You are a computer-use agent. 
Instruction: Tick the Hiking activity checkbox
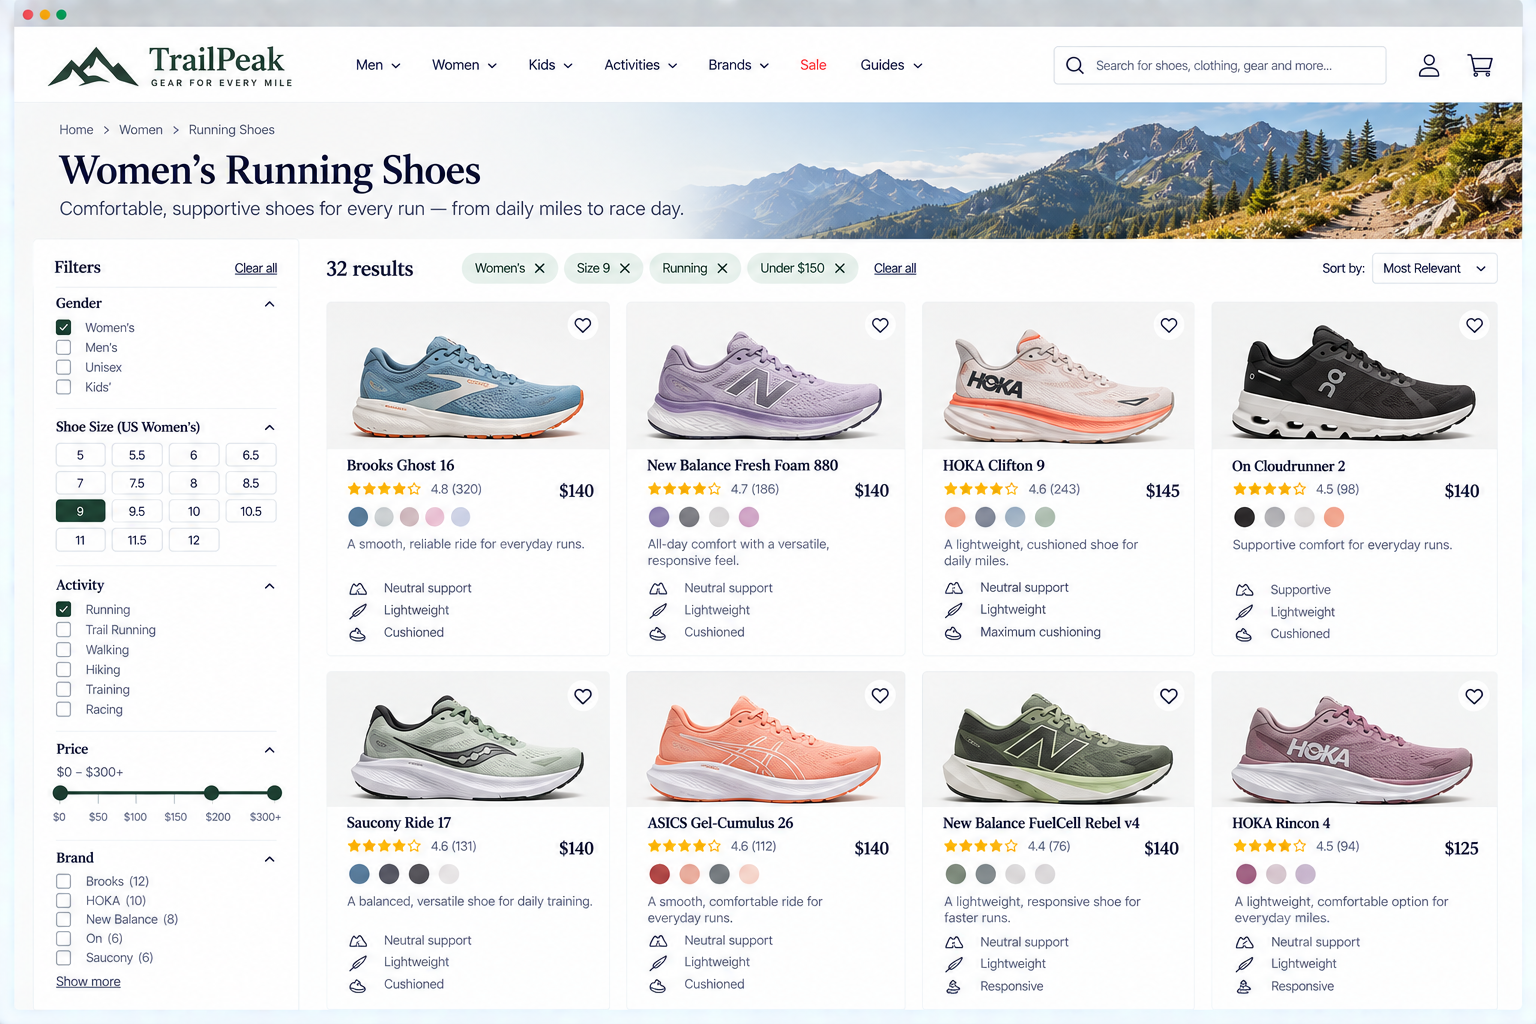pos(64,670)
